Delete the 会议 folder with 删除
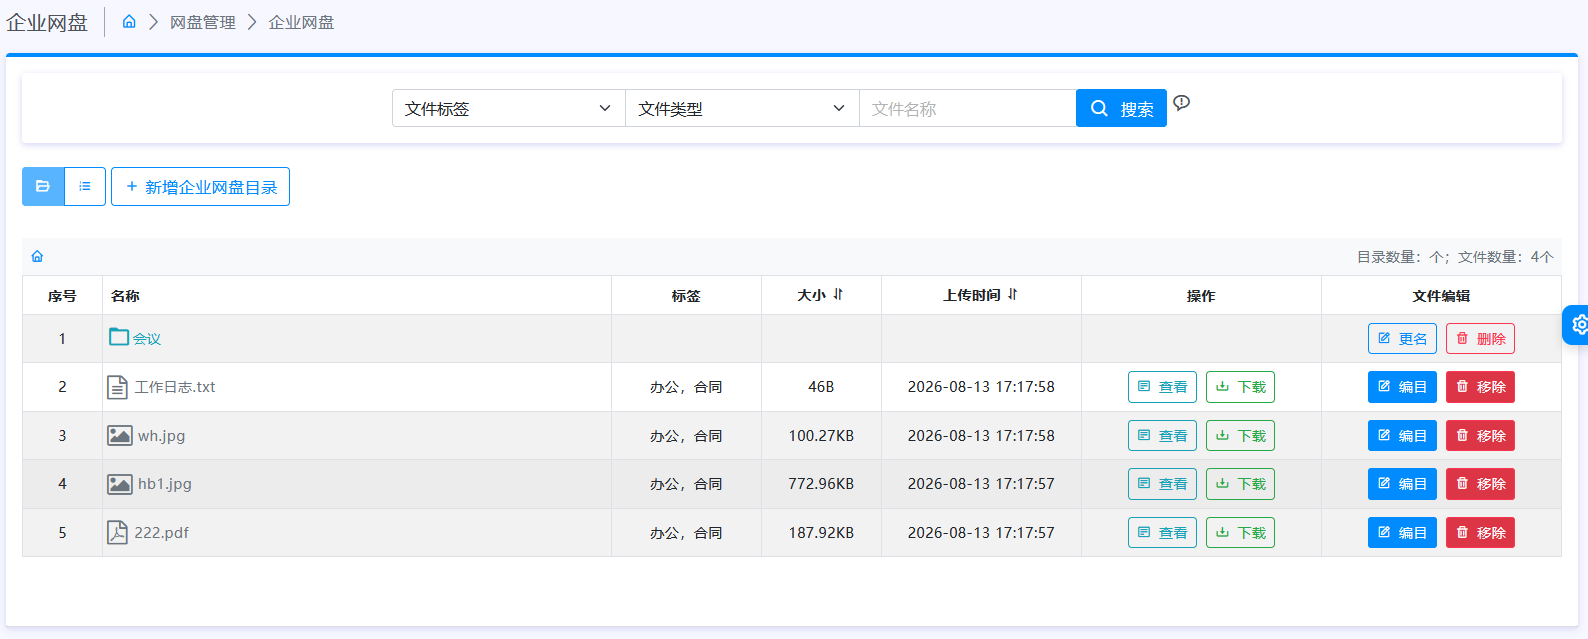This screenshot has height=639, width=1588. tap(1480, 338)
